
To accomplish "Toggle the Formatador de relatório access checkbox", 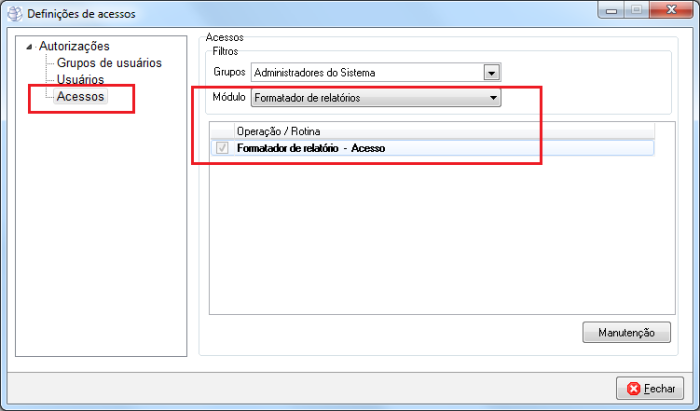I will [222, 148].
